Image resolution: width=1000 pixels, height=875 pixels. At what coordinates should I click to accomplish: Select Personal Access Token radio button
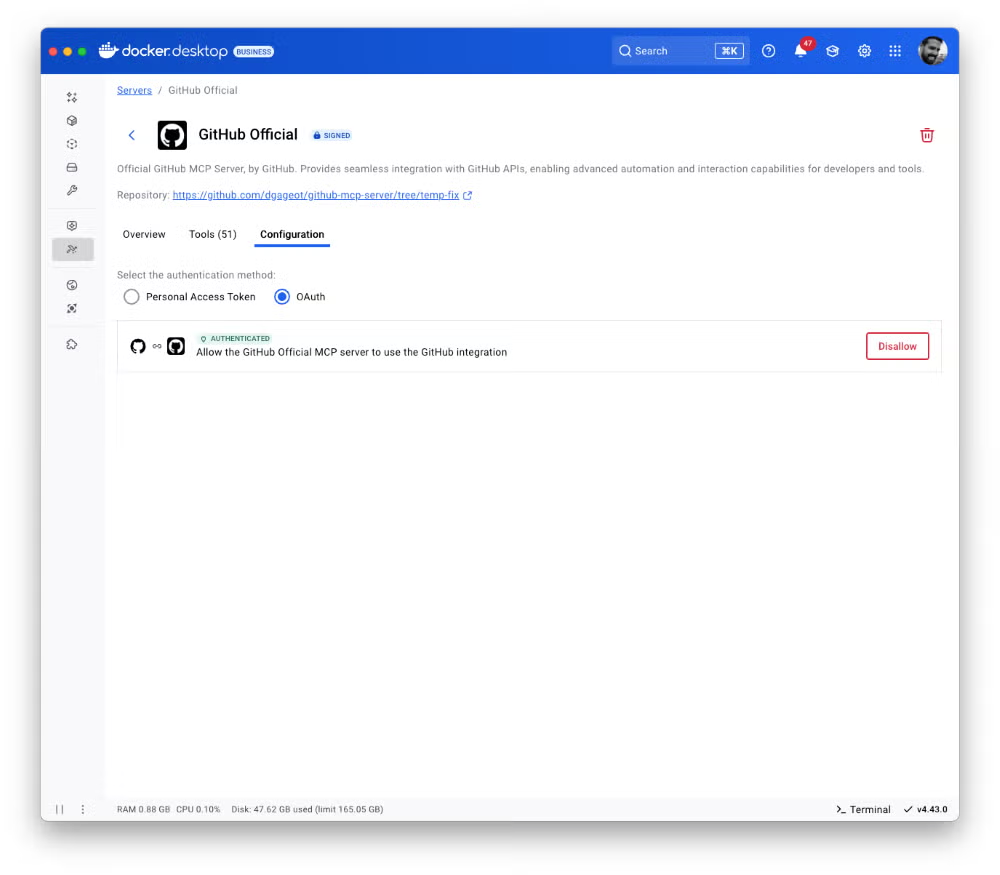pos(131,297)
